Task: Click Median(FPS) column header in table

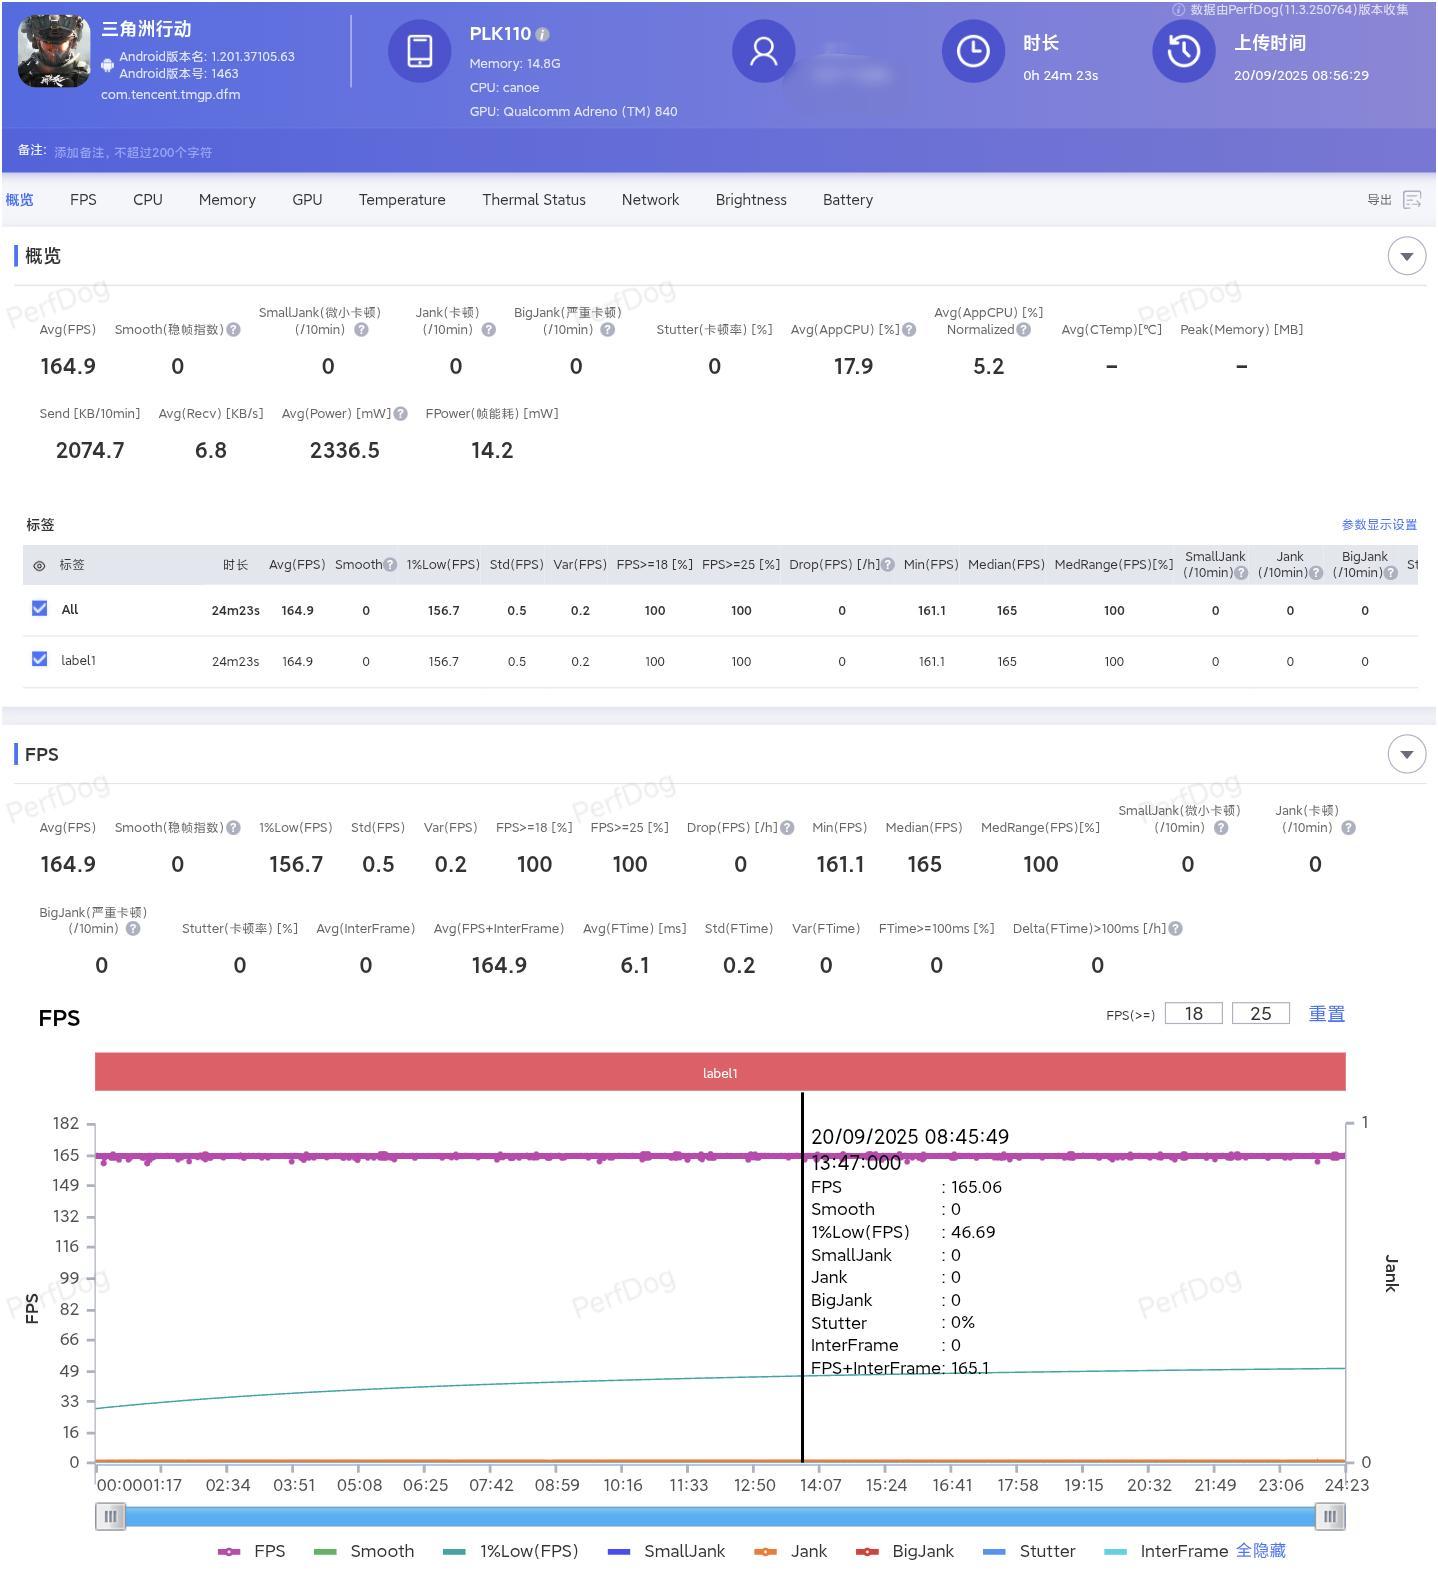Action: coord(1006,565)
